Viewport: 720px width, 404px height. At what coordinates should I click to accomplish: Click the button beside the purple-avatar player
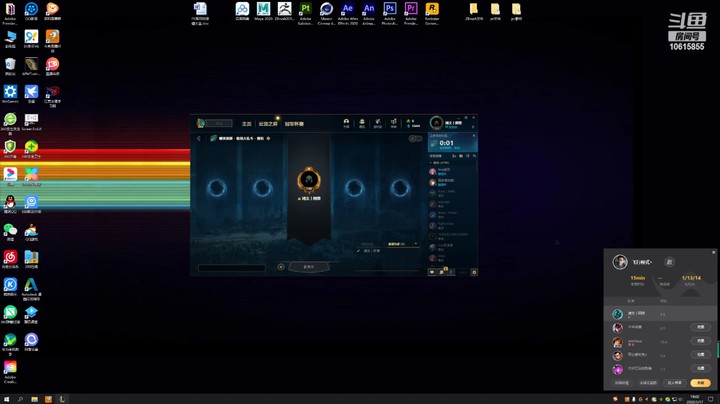(x=701, y=368)
